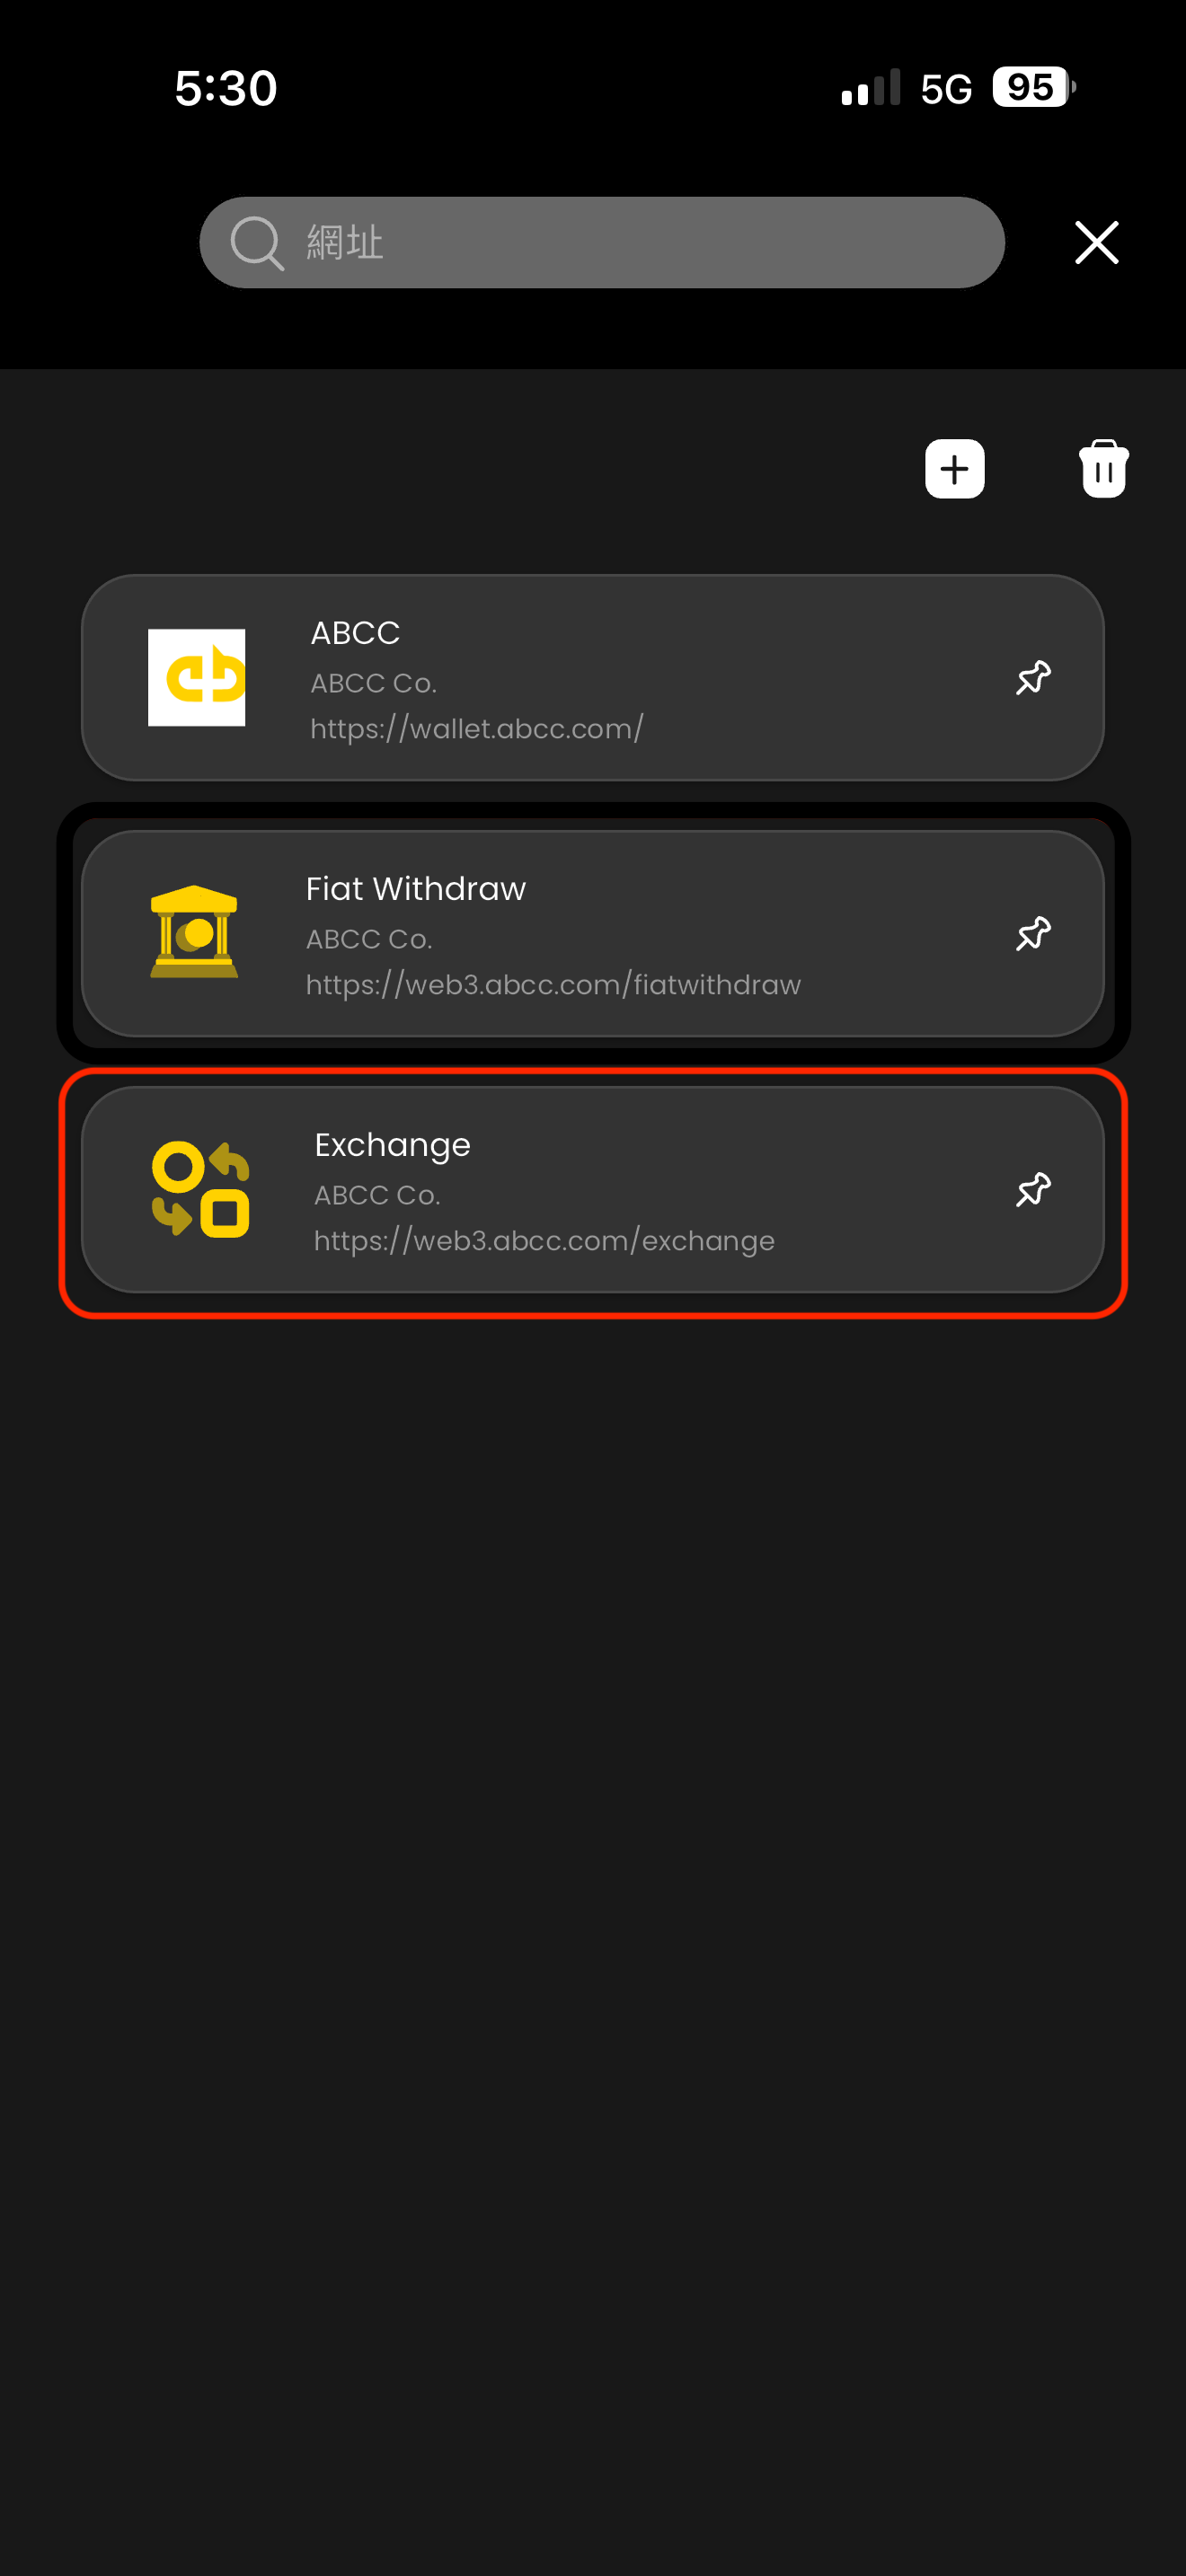The image size is (1186, 2576).
Task: Pin the Exchange entry
Action: pos(1033,1189)
